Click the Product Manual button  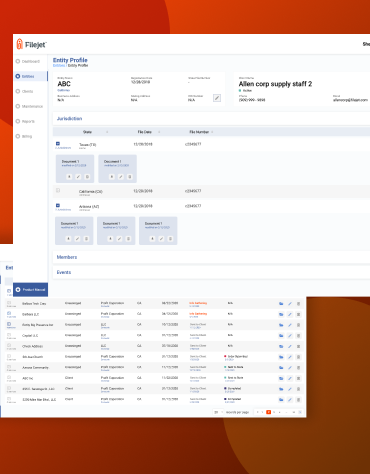30,290
